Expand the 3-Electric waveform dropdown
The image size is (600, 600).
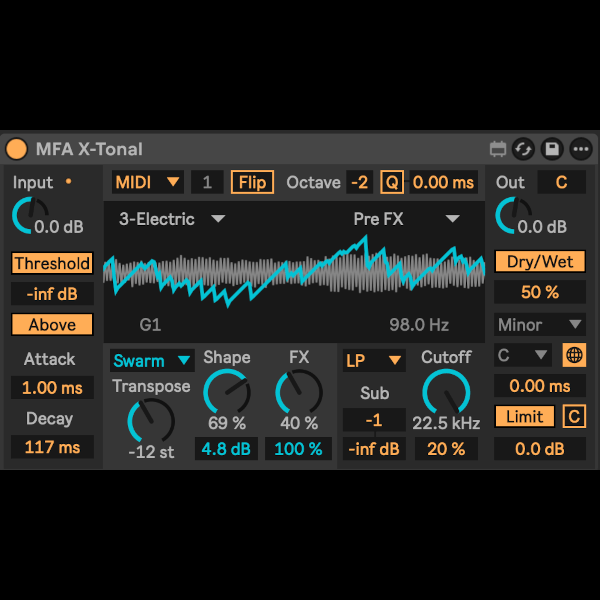tap(171, 218)
